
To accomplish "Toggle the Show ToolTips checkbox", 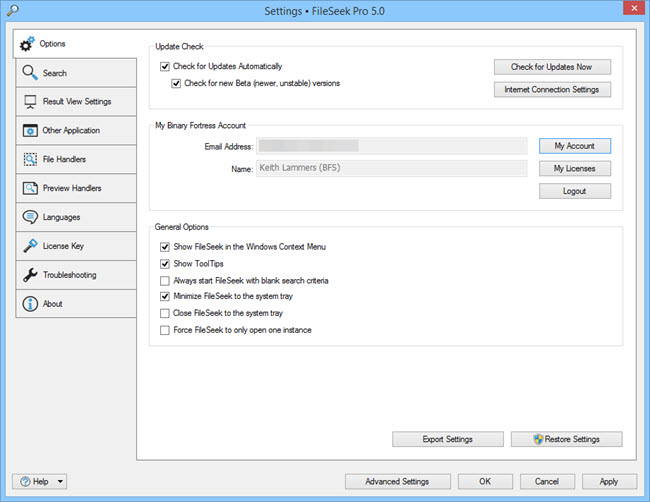I will click(x=165, y=264).
